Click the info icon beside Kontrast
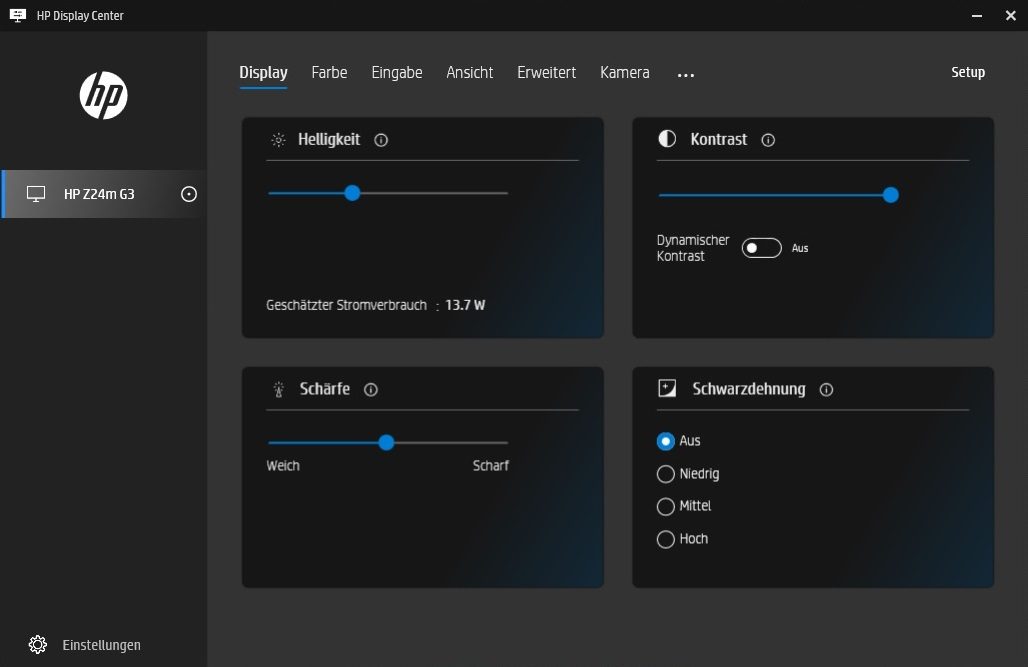The height and width of the screenshot is (667, 1028). (768, 140)
